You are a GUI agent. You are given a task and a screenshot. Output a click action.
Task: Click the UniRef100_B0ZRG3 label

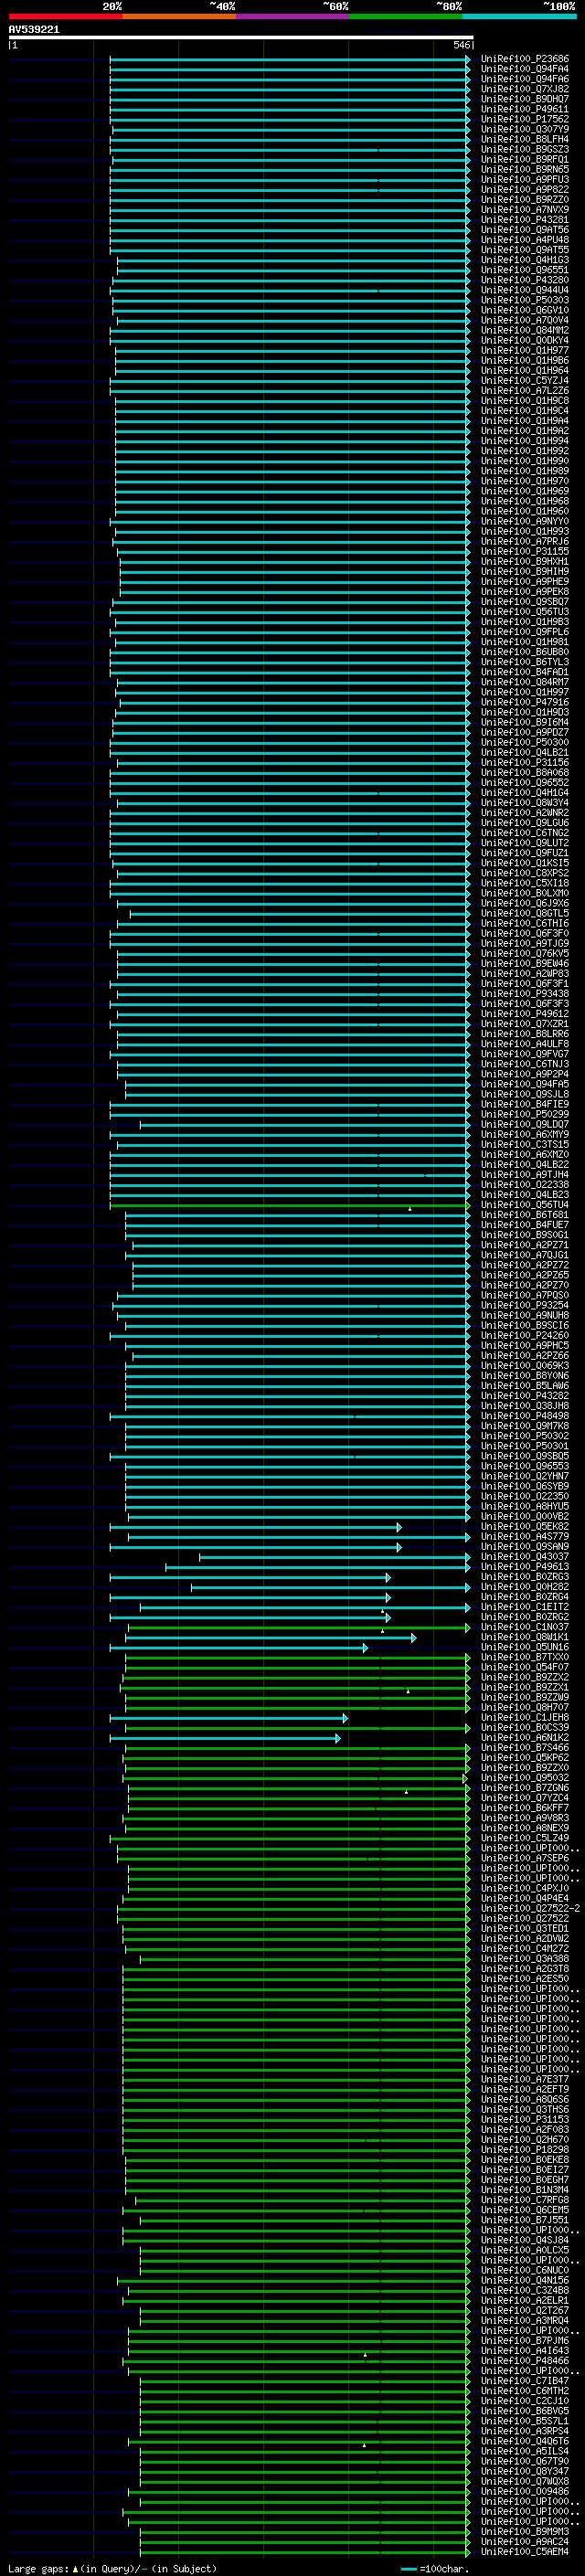pyautogui.click(x=525, y=1577)
